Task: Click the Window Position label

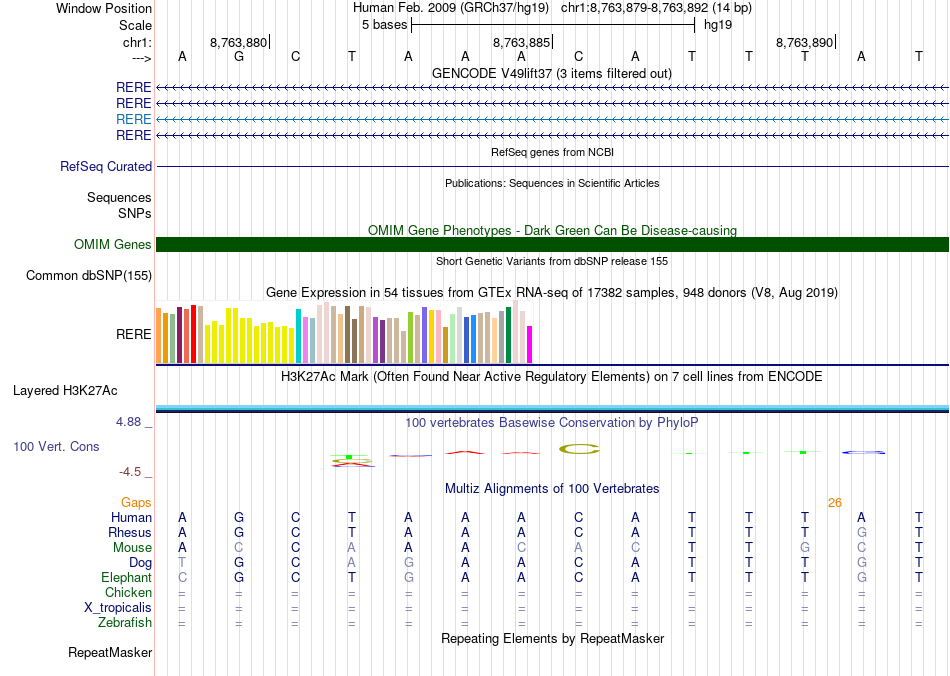Action: [104, 8]
